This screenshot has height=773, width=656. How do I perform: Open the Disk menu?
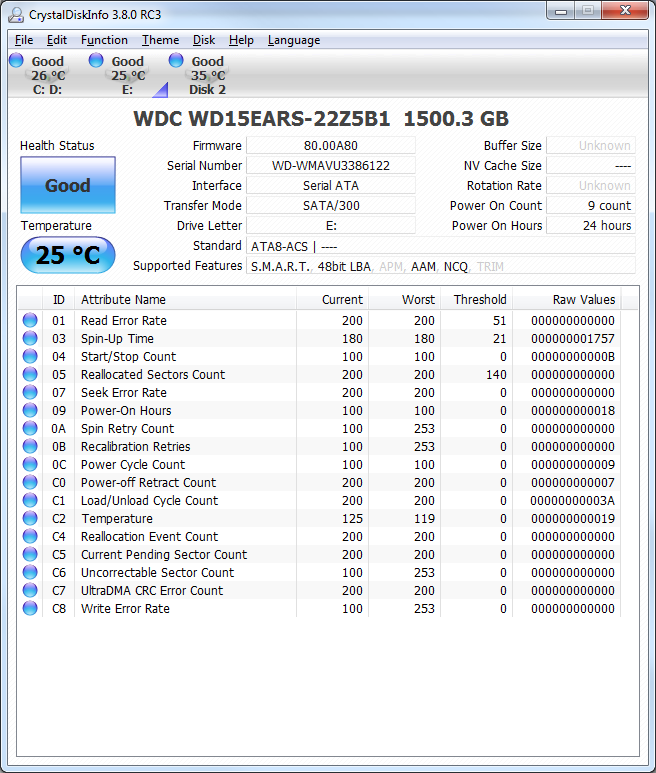[204, 40]
